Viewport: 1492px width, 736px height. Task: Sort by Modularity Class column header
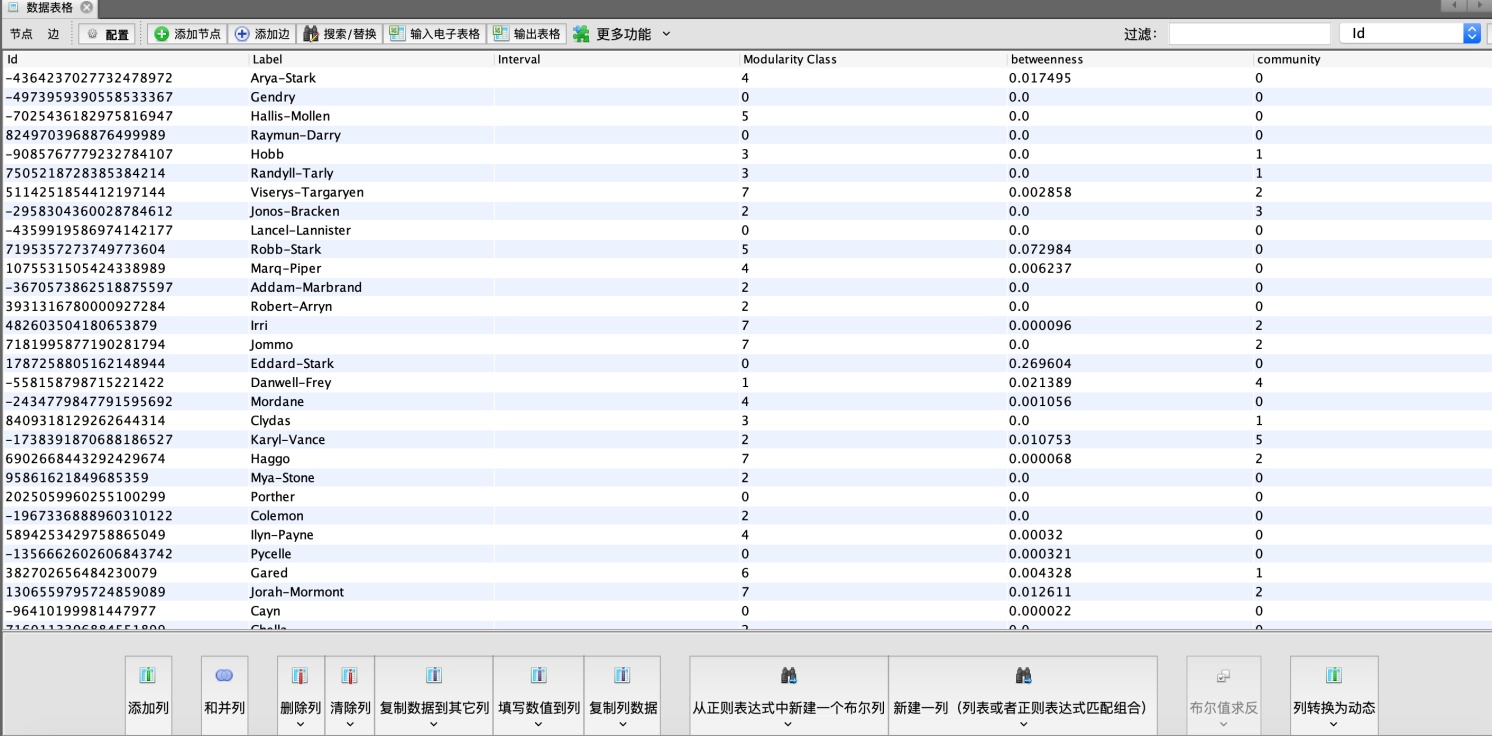[x=873, y=60]
